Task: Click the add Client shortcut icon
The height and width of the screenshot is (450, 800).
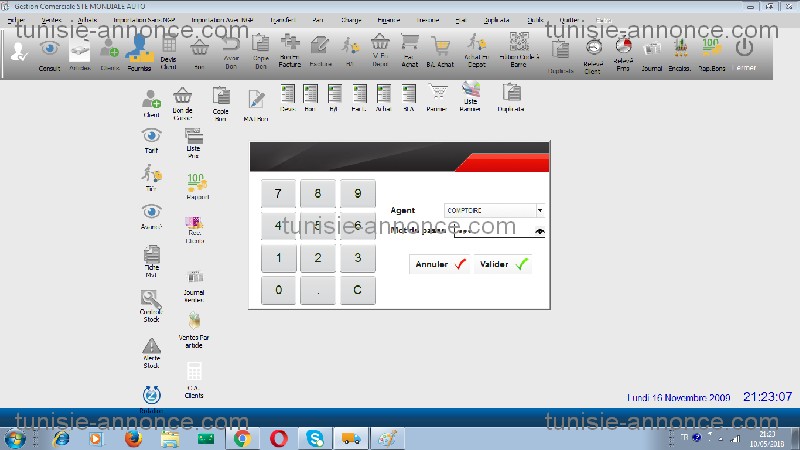Action: (x=151, y=101)
